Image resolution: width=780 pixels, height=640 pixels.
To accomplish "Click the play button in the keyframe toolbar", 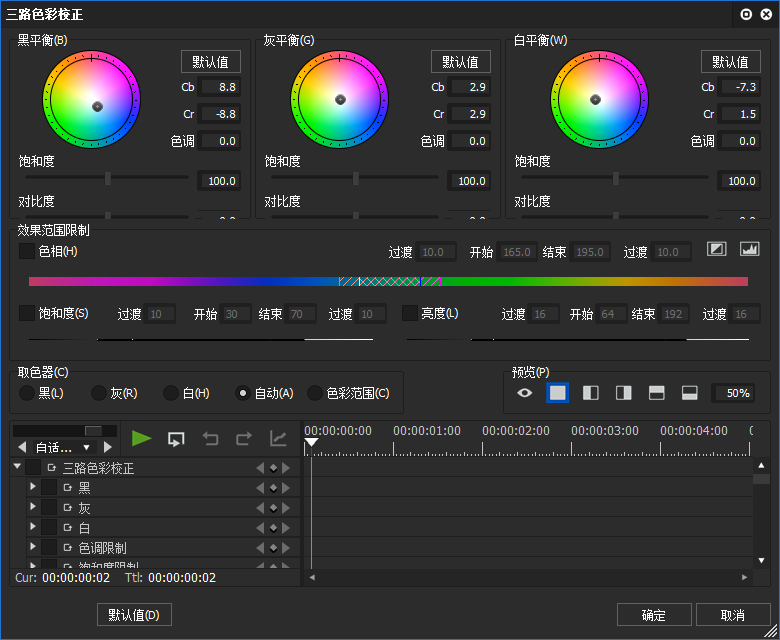I will tap(141, 439).
